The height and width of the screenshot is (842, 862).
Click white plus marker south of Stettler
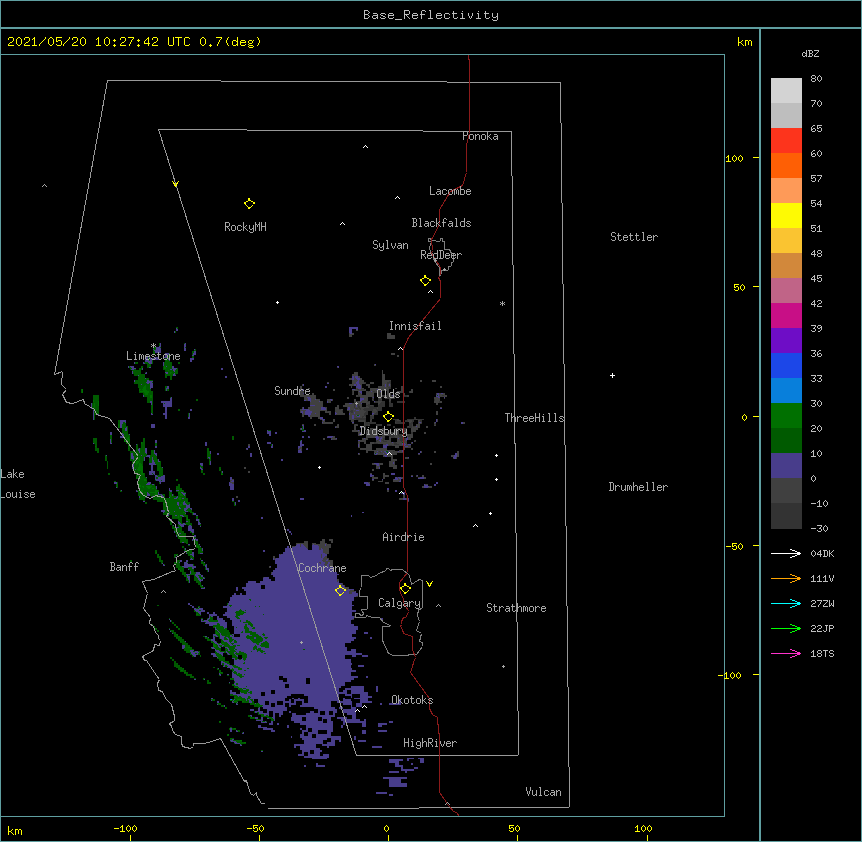pyautogui.click(x=612, y=375)
